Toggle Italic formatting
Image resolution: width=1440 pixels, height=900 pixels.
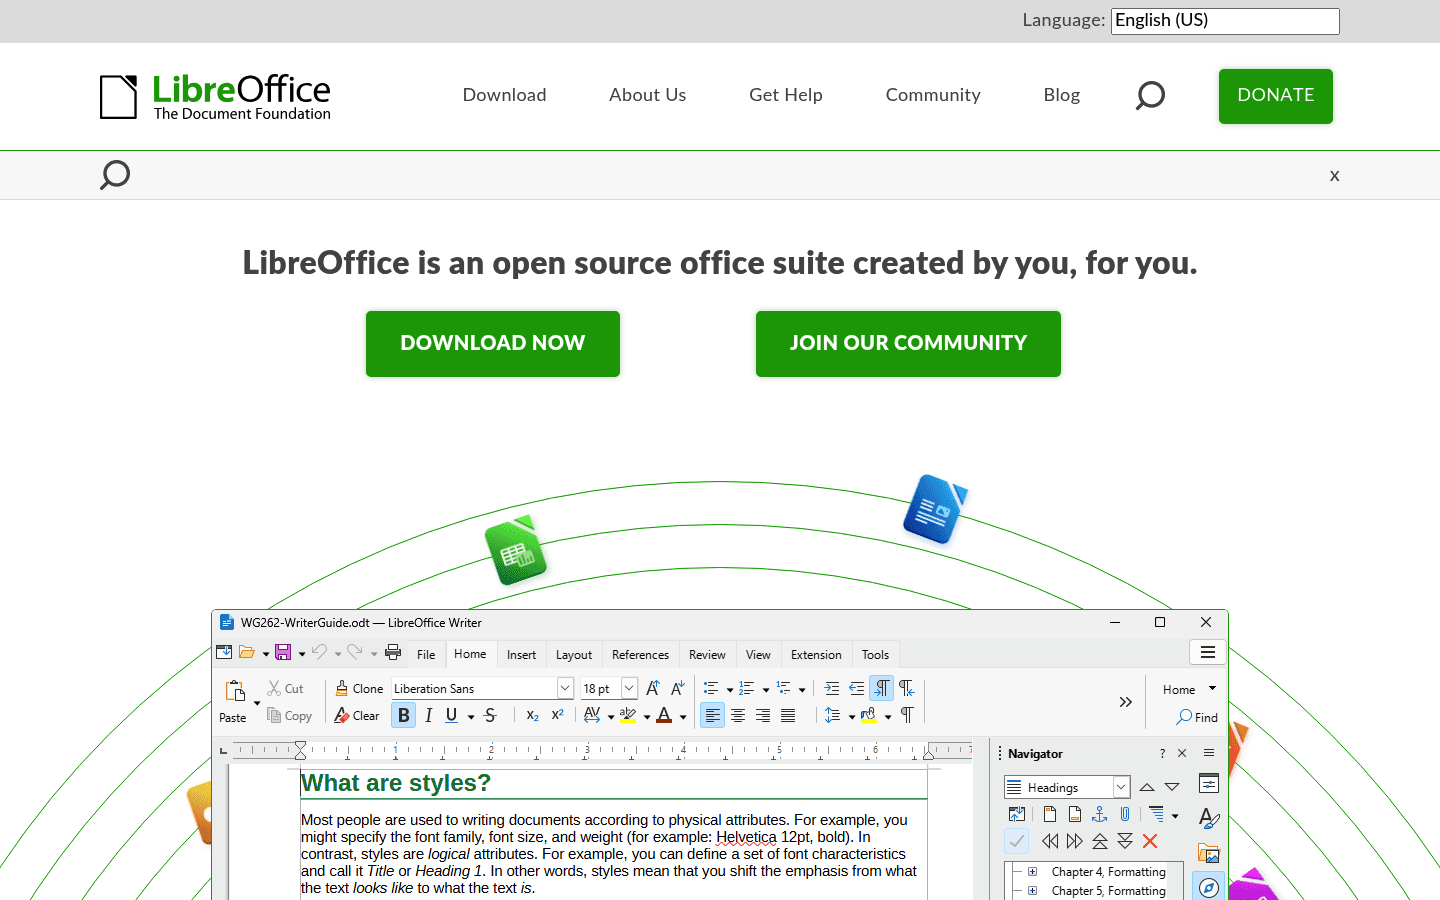tap(428, 715)
